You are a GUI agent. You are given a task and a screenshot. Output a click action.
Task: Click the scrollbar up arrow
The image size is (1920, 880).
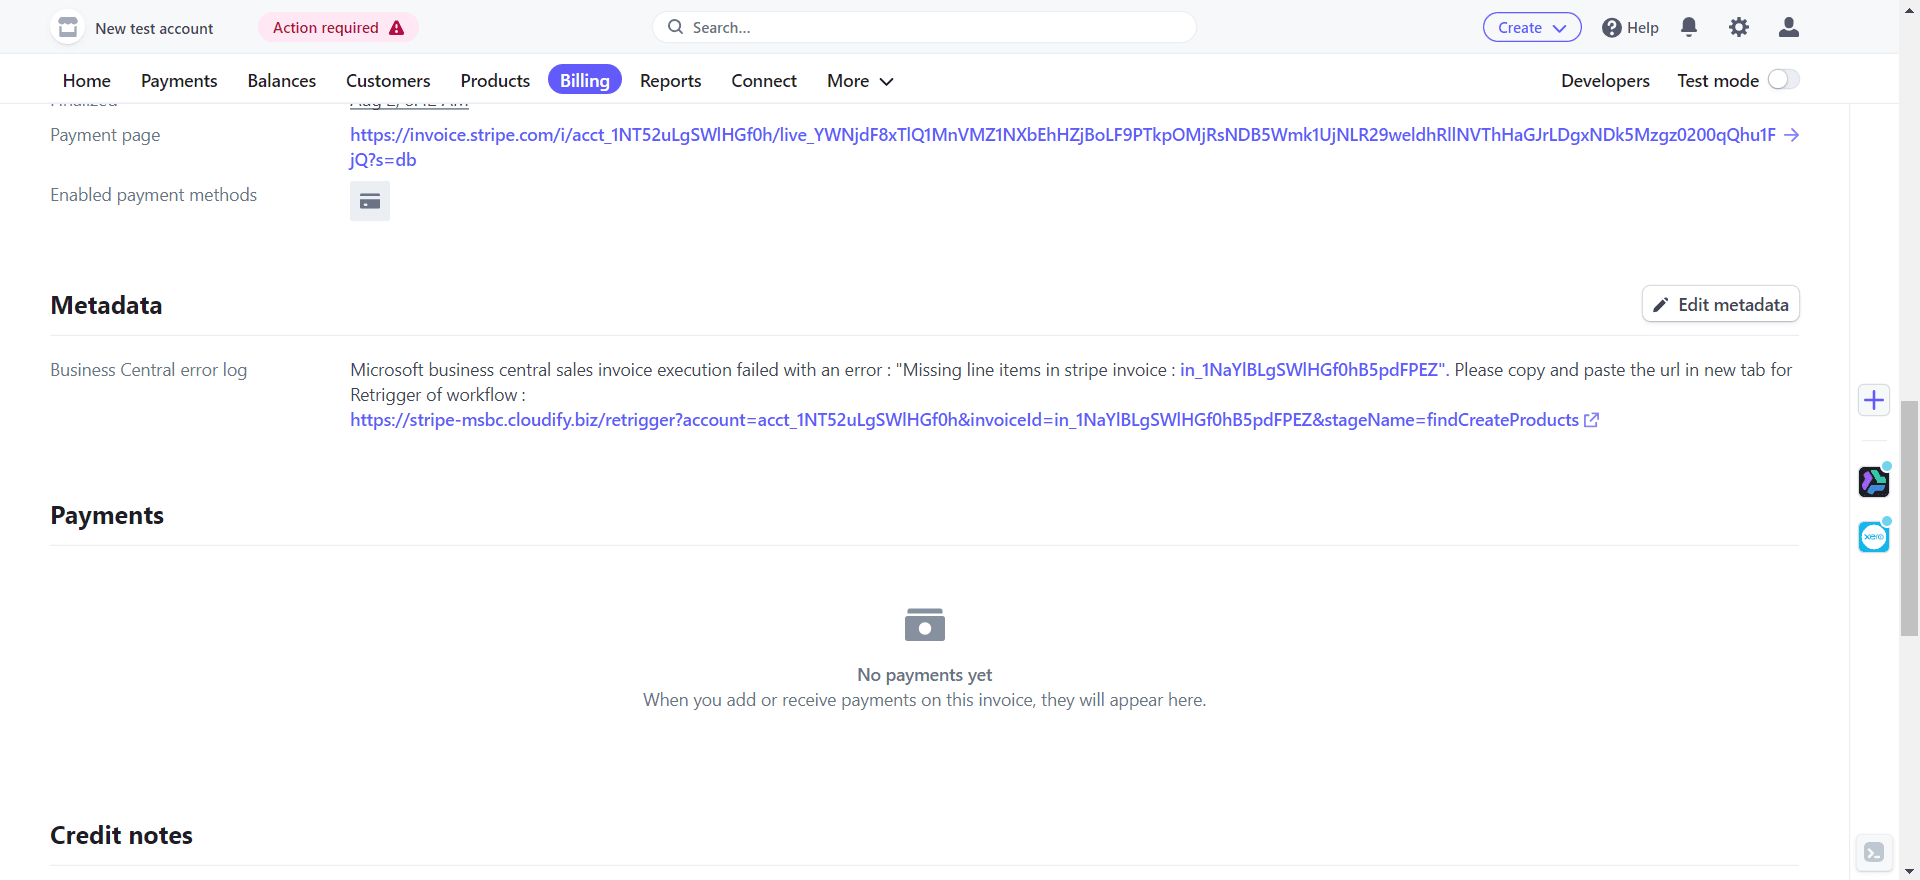tap(1909, 8)
